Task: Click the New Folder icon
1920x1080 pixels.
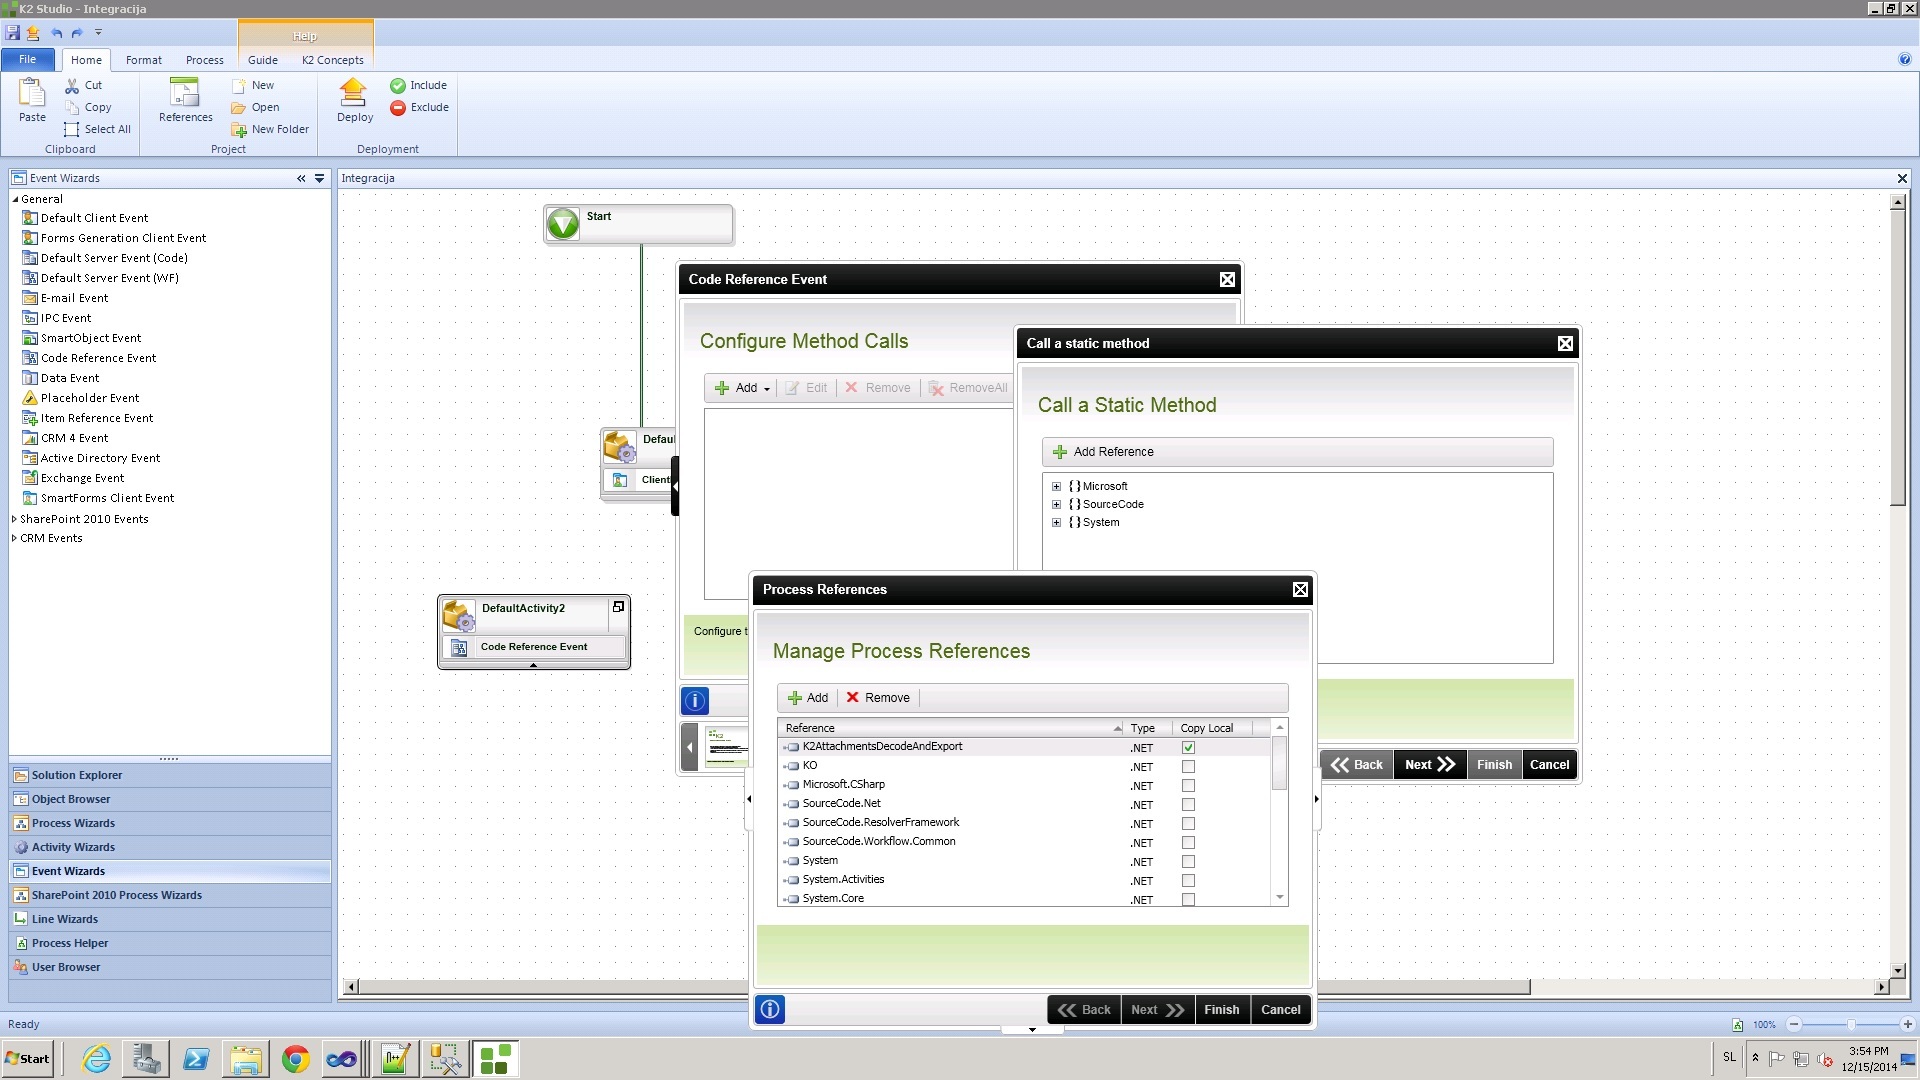Action: coord(239,130)
